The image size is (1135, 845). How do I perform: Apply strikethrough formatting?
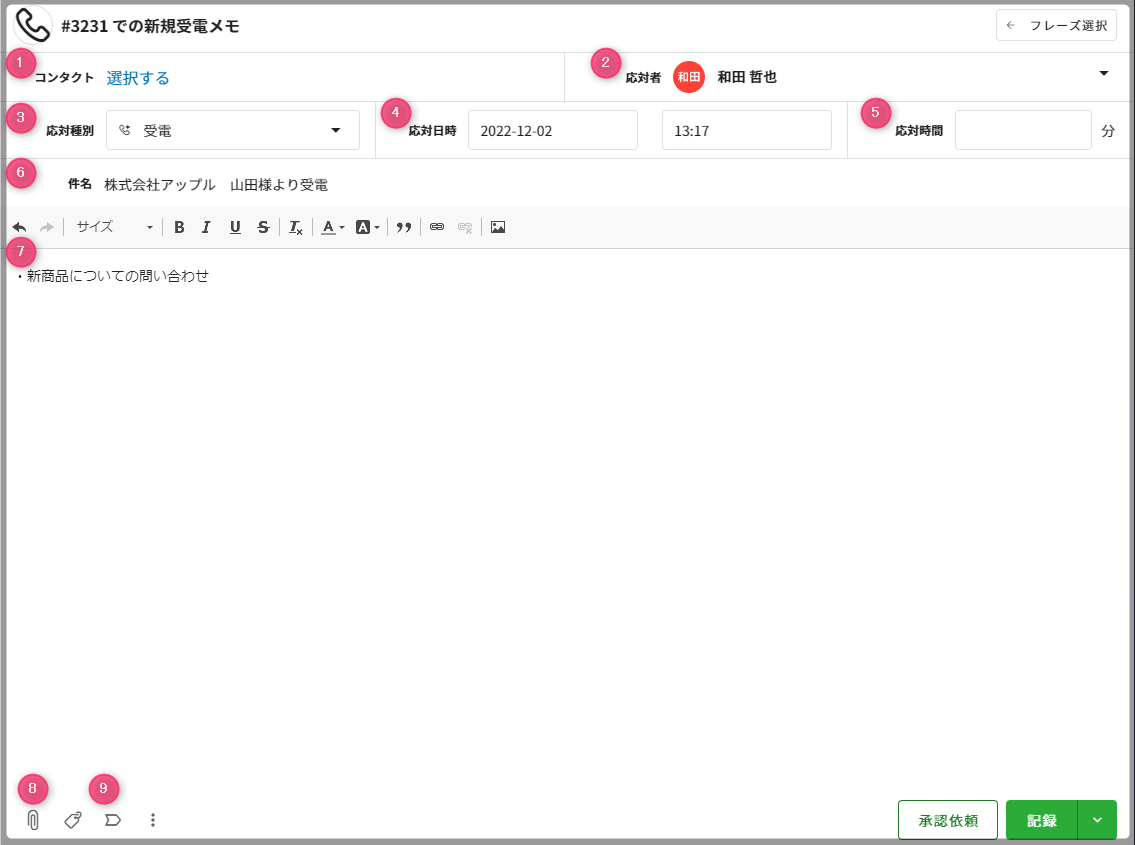click(263, 227)
